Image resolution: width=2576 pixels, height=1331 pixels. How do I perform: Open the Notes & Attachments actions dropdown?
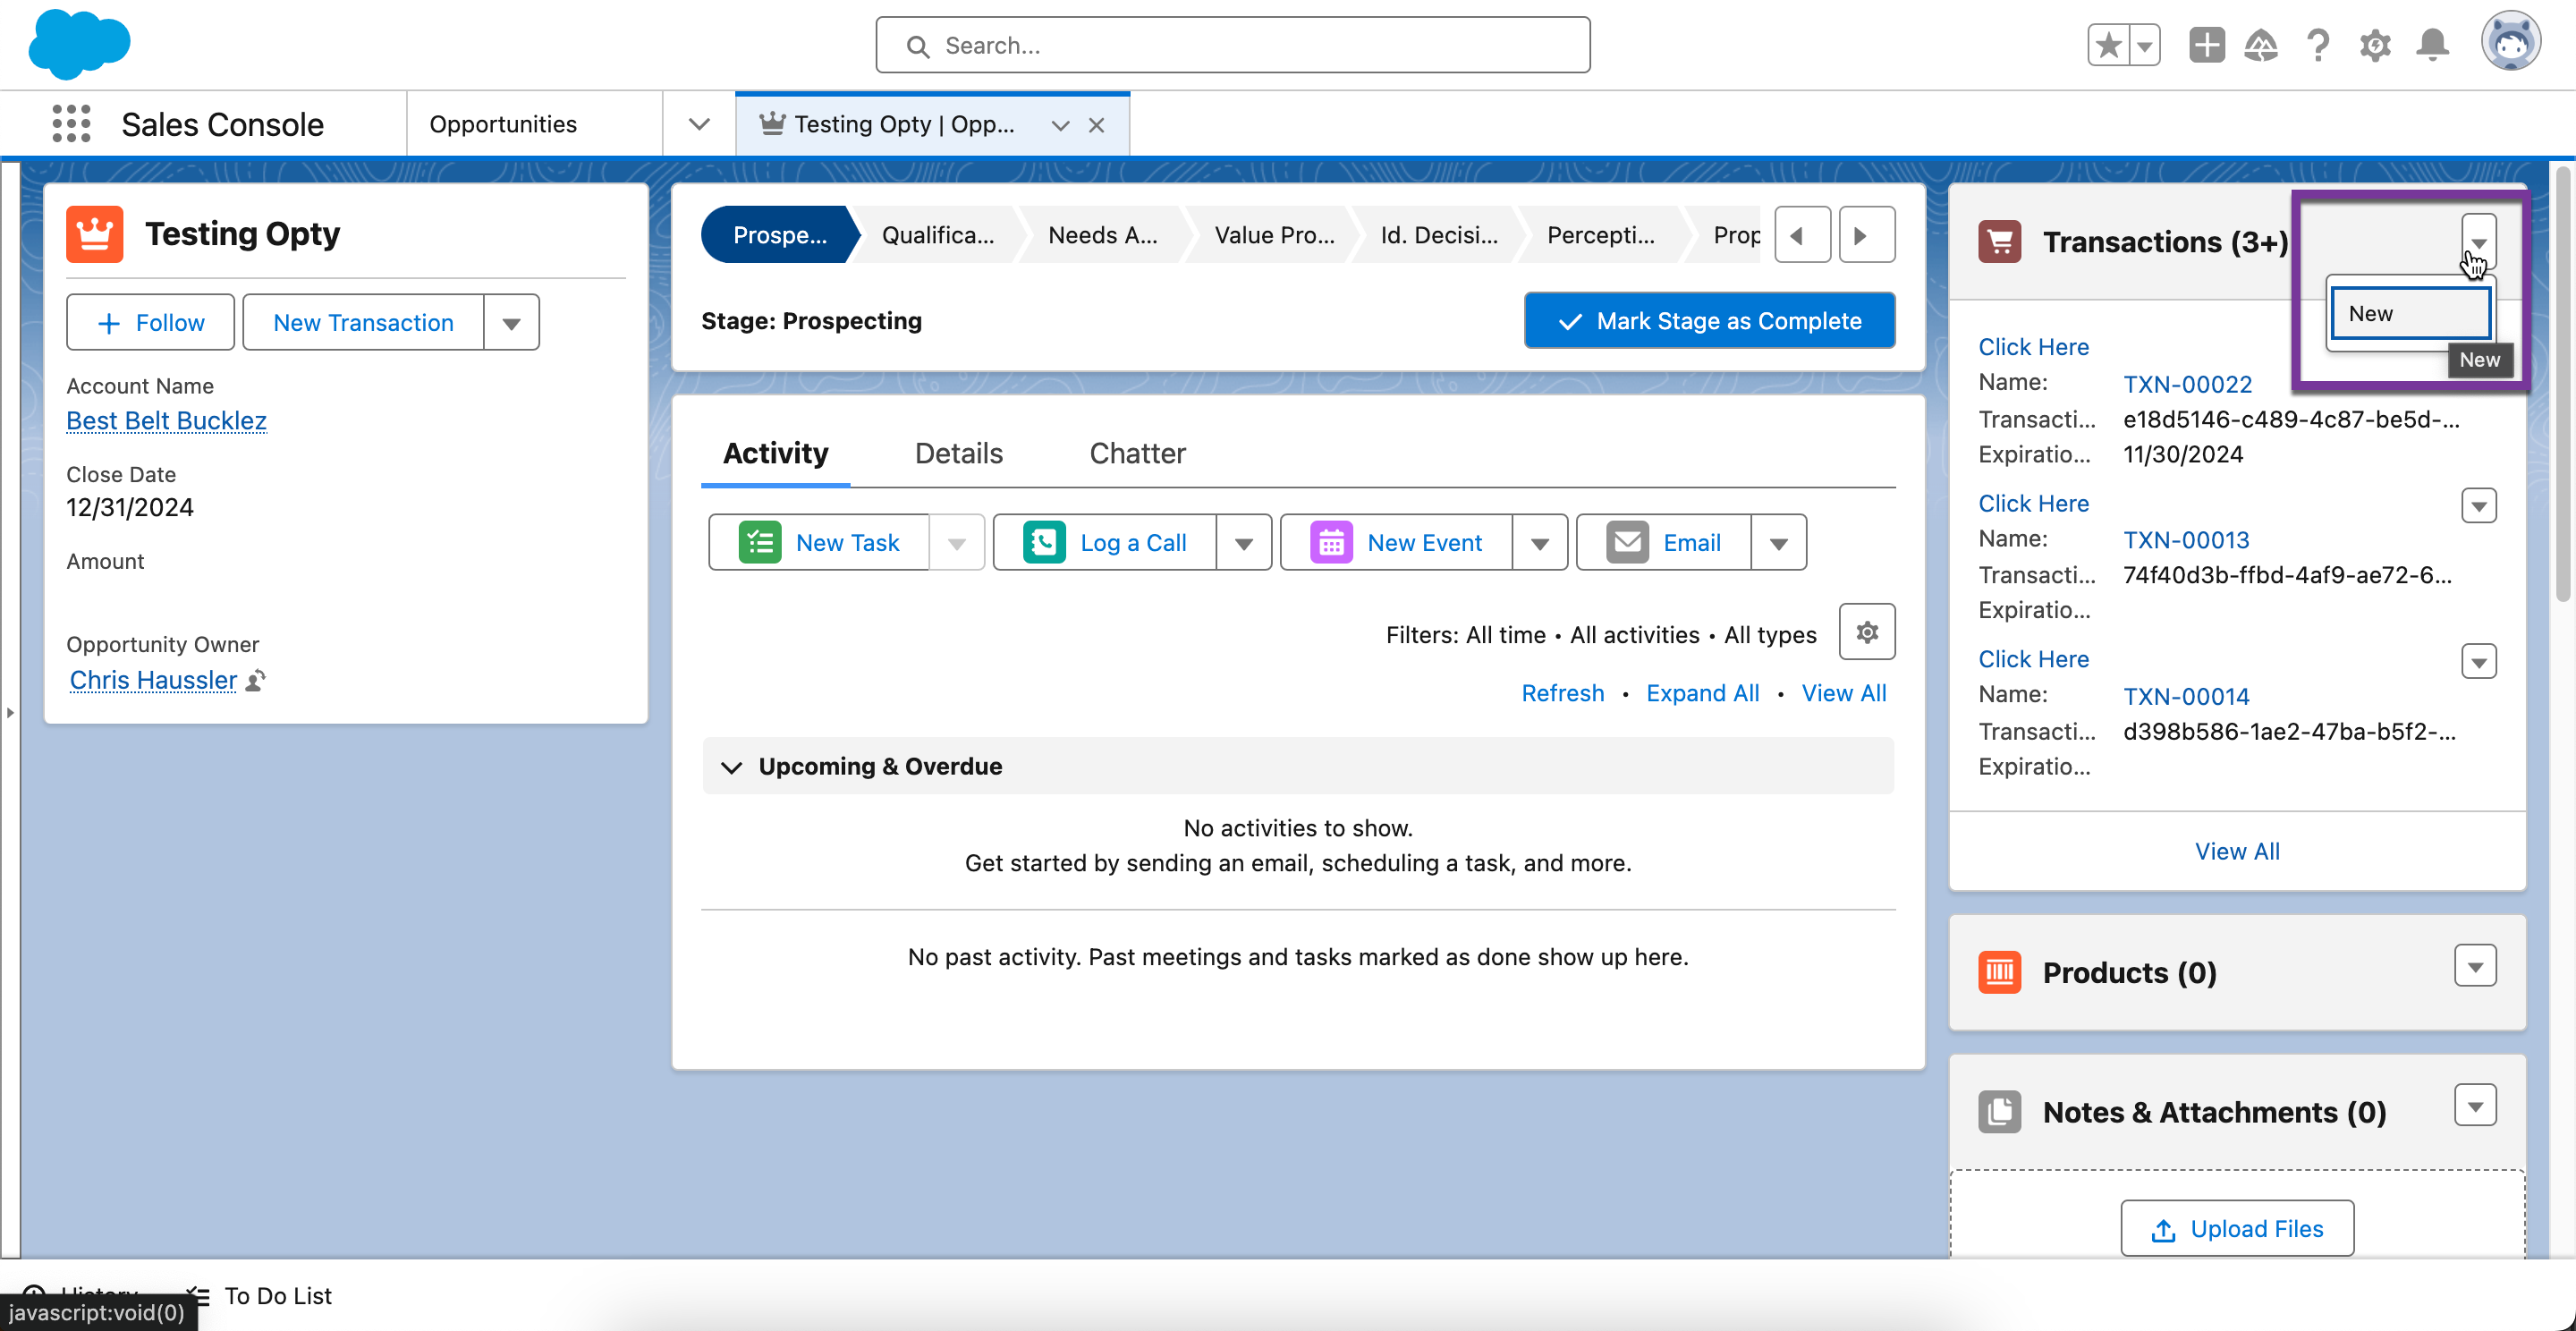pos(2475,1106)
